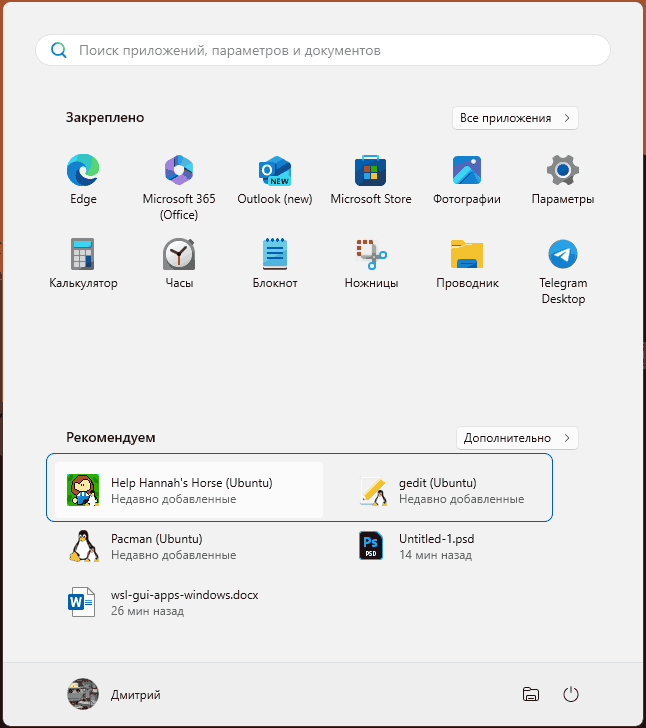
Task: Click the 'Рекомендуем' heading
Action: click(111, 437)
